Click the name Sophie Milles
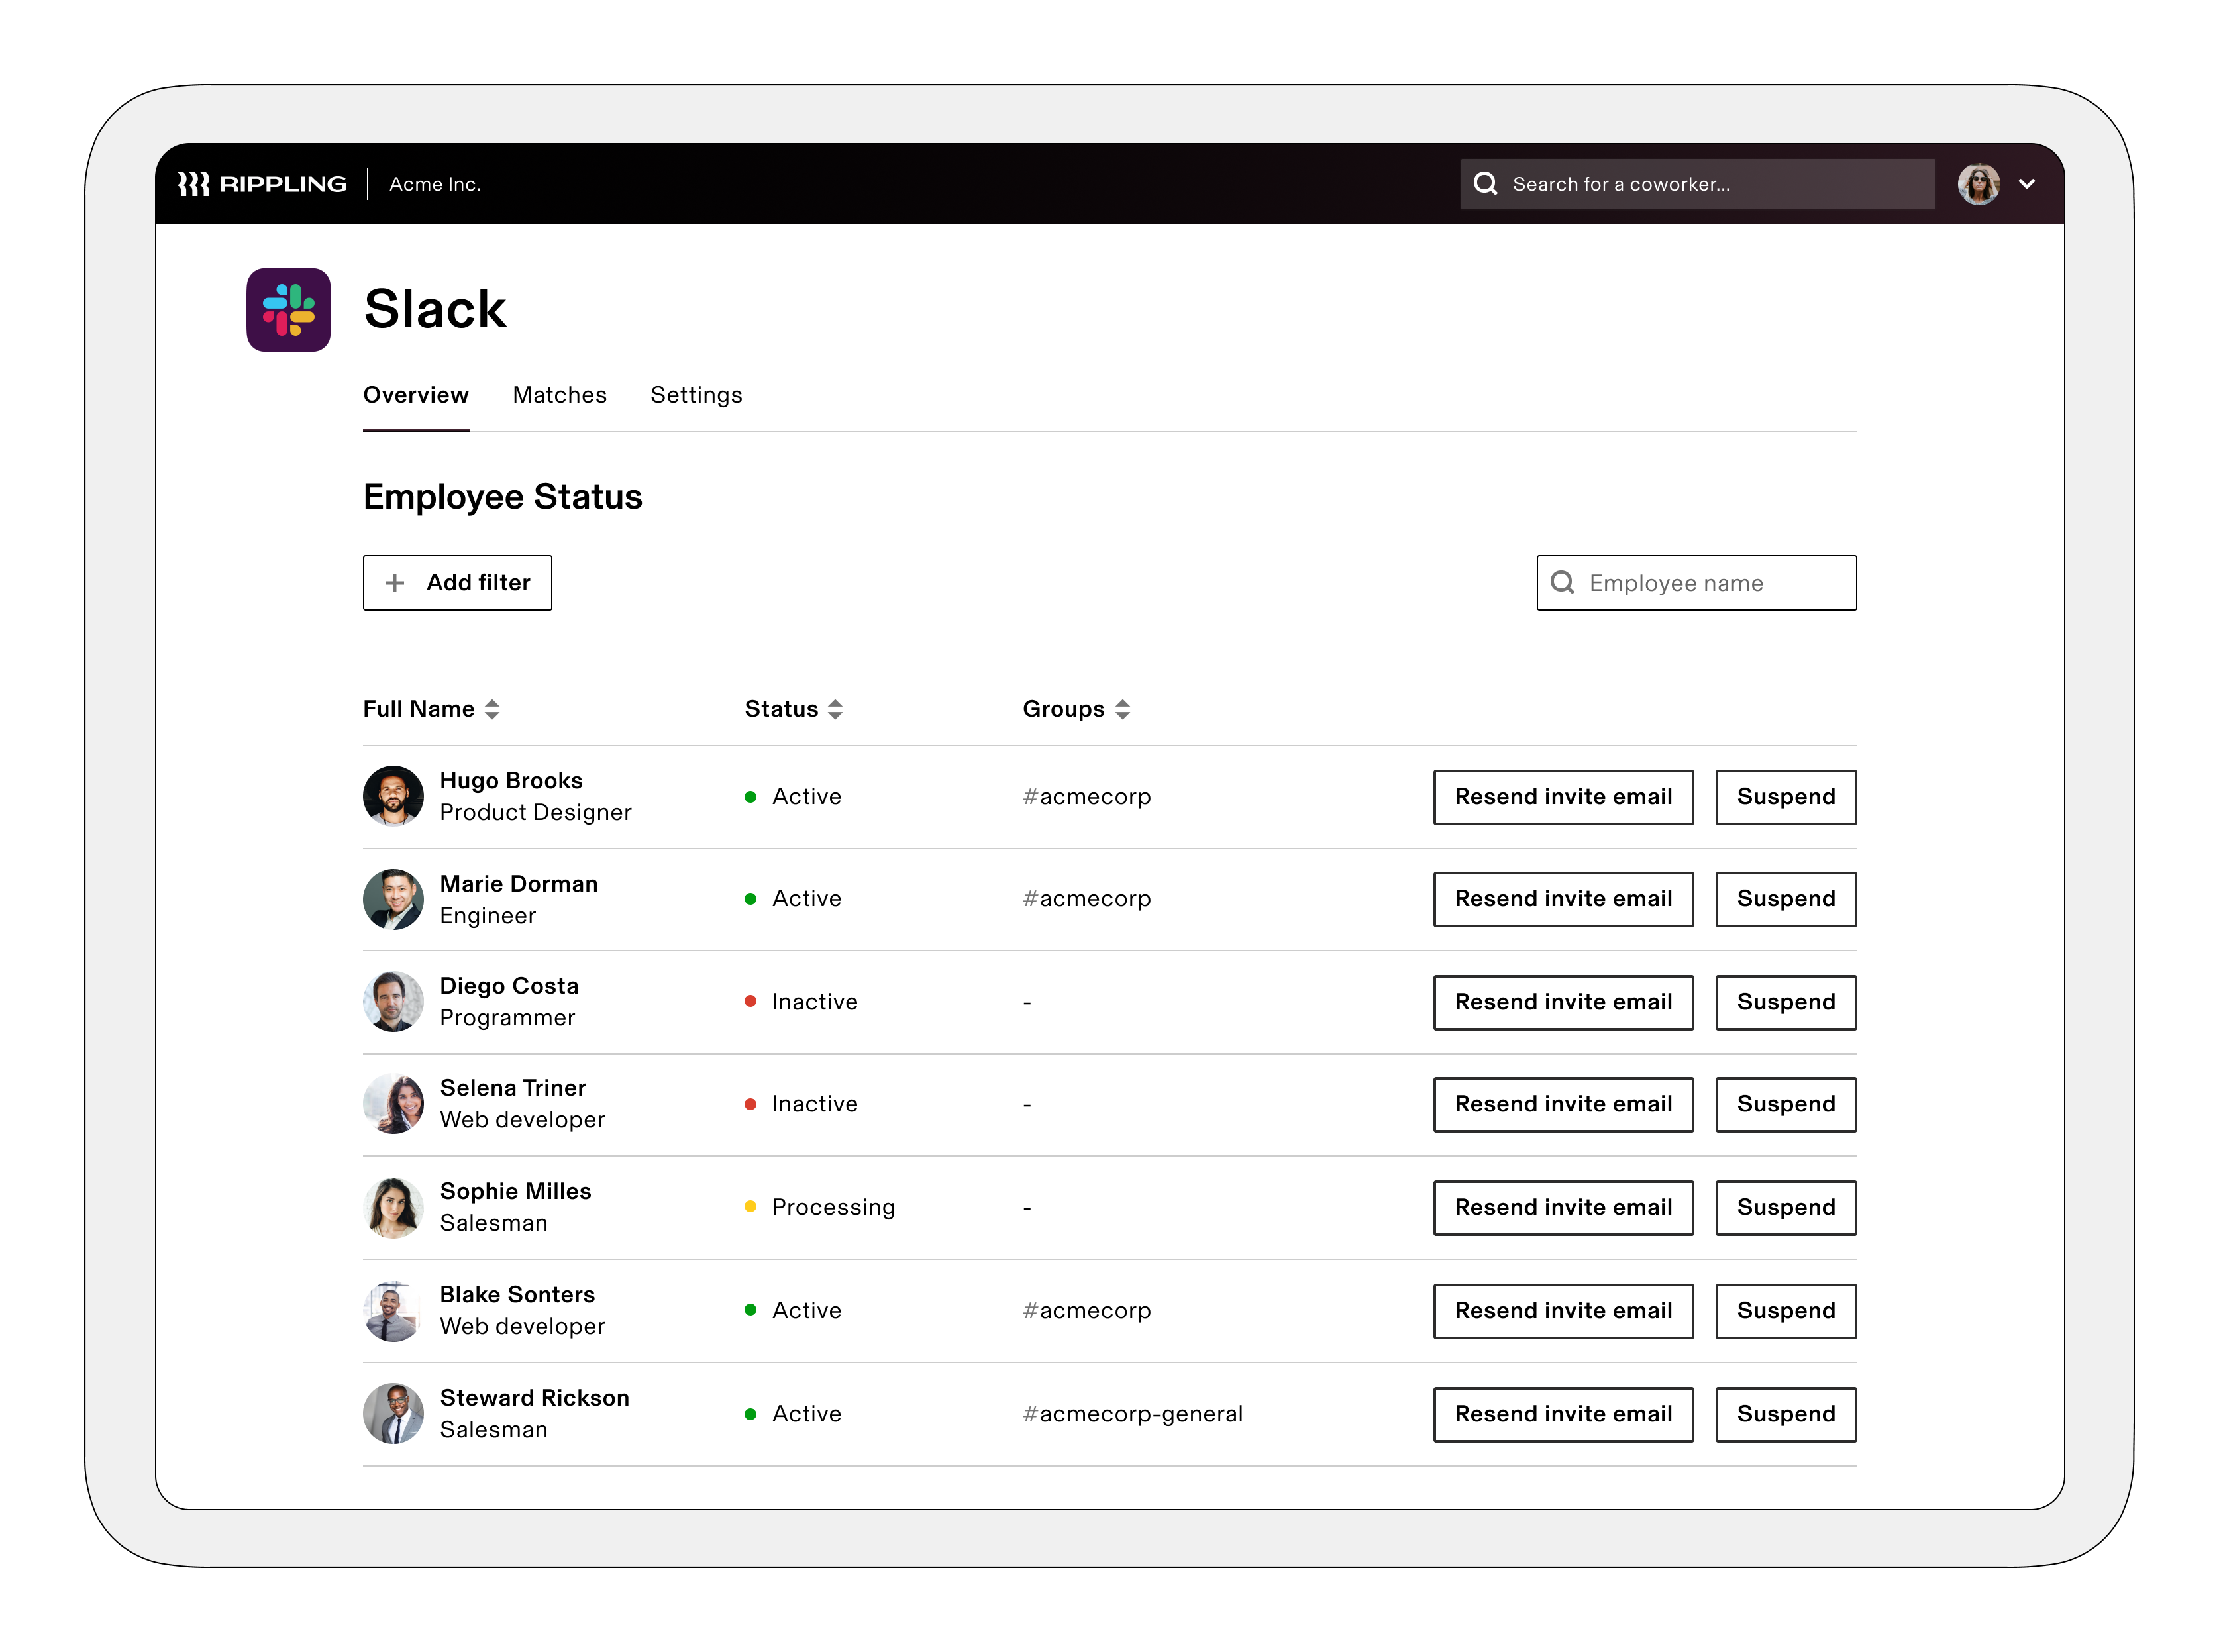The height and width of the screenshot is (1652, 2219). (516, 1191)
